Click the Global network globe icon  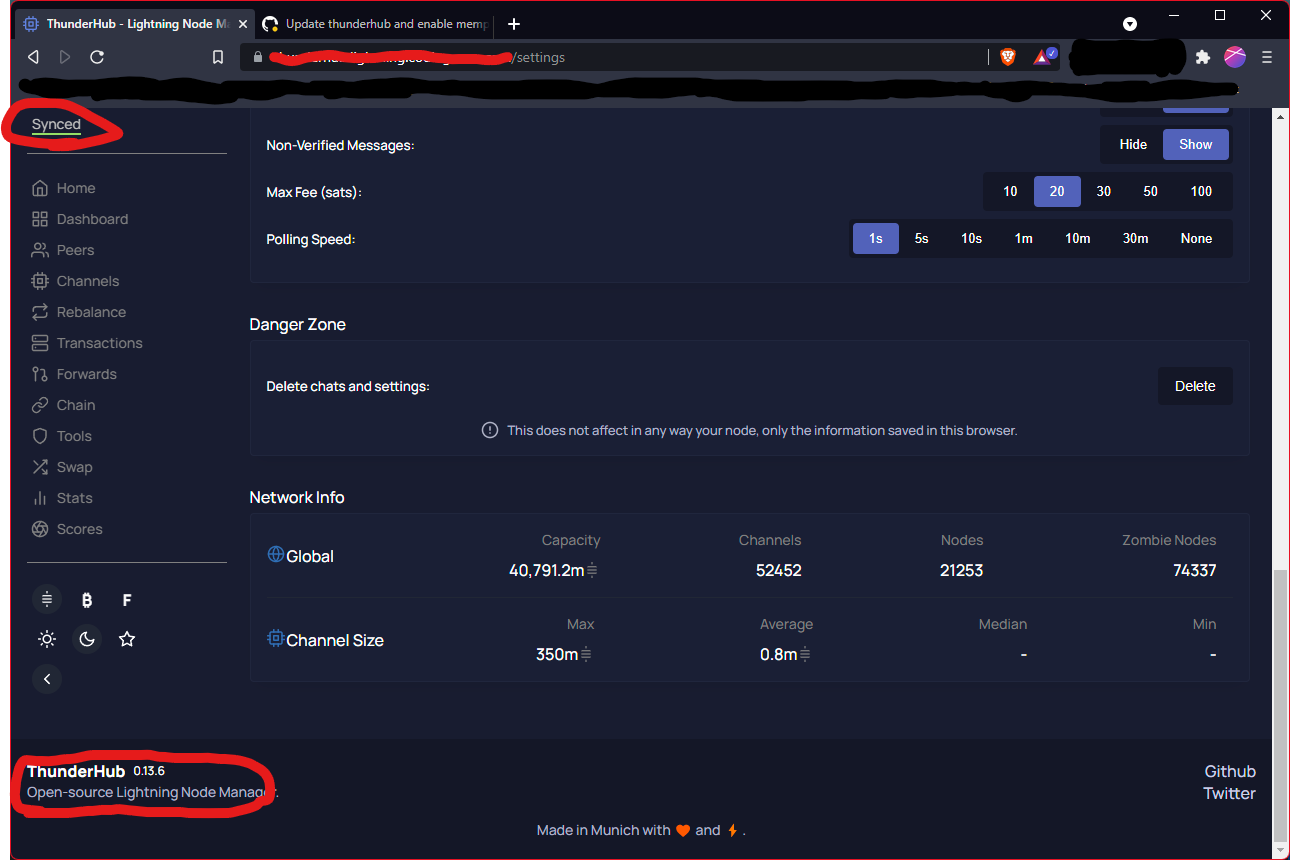pos(276,554)
